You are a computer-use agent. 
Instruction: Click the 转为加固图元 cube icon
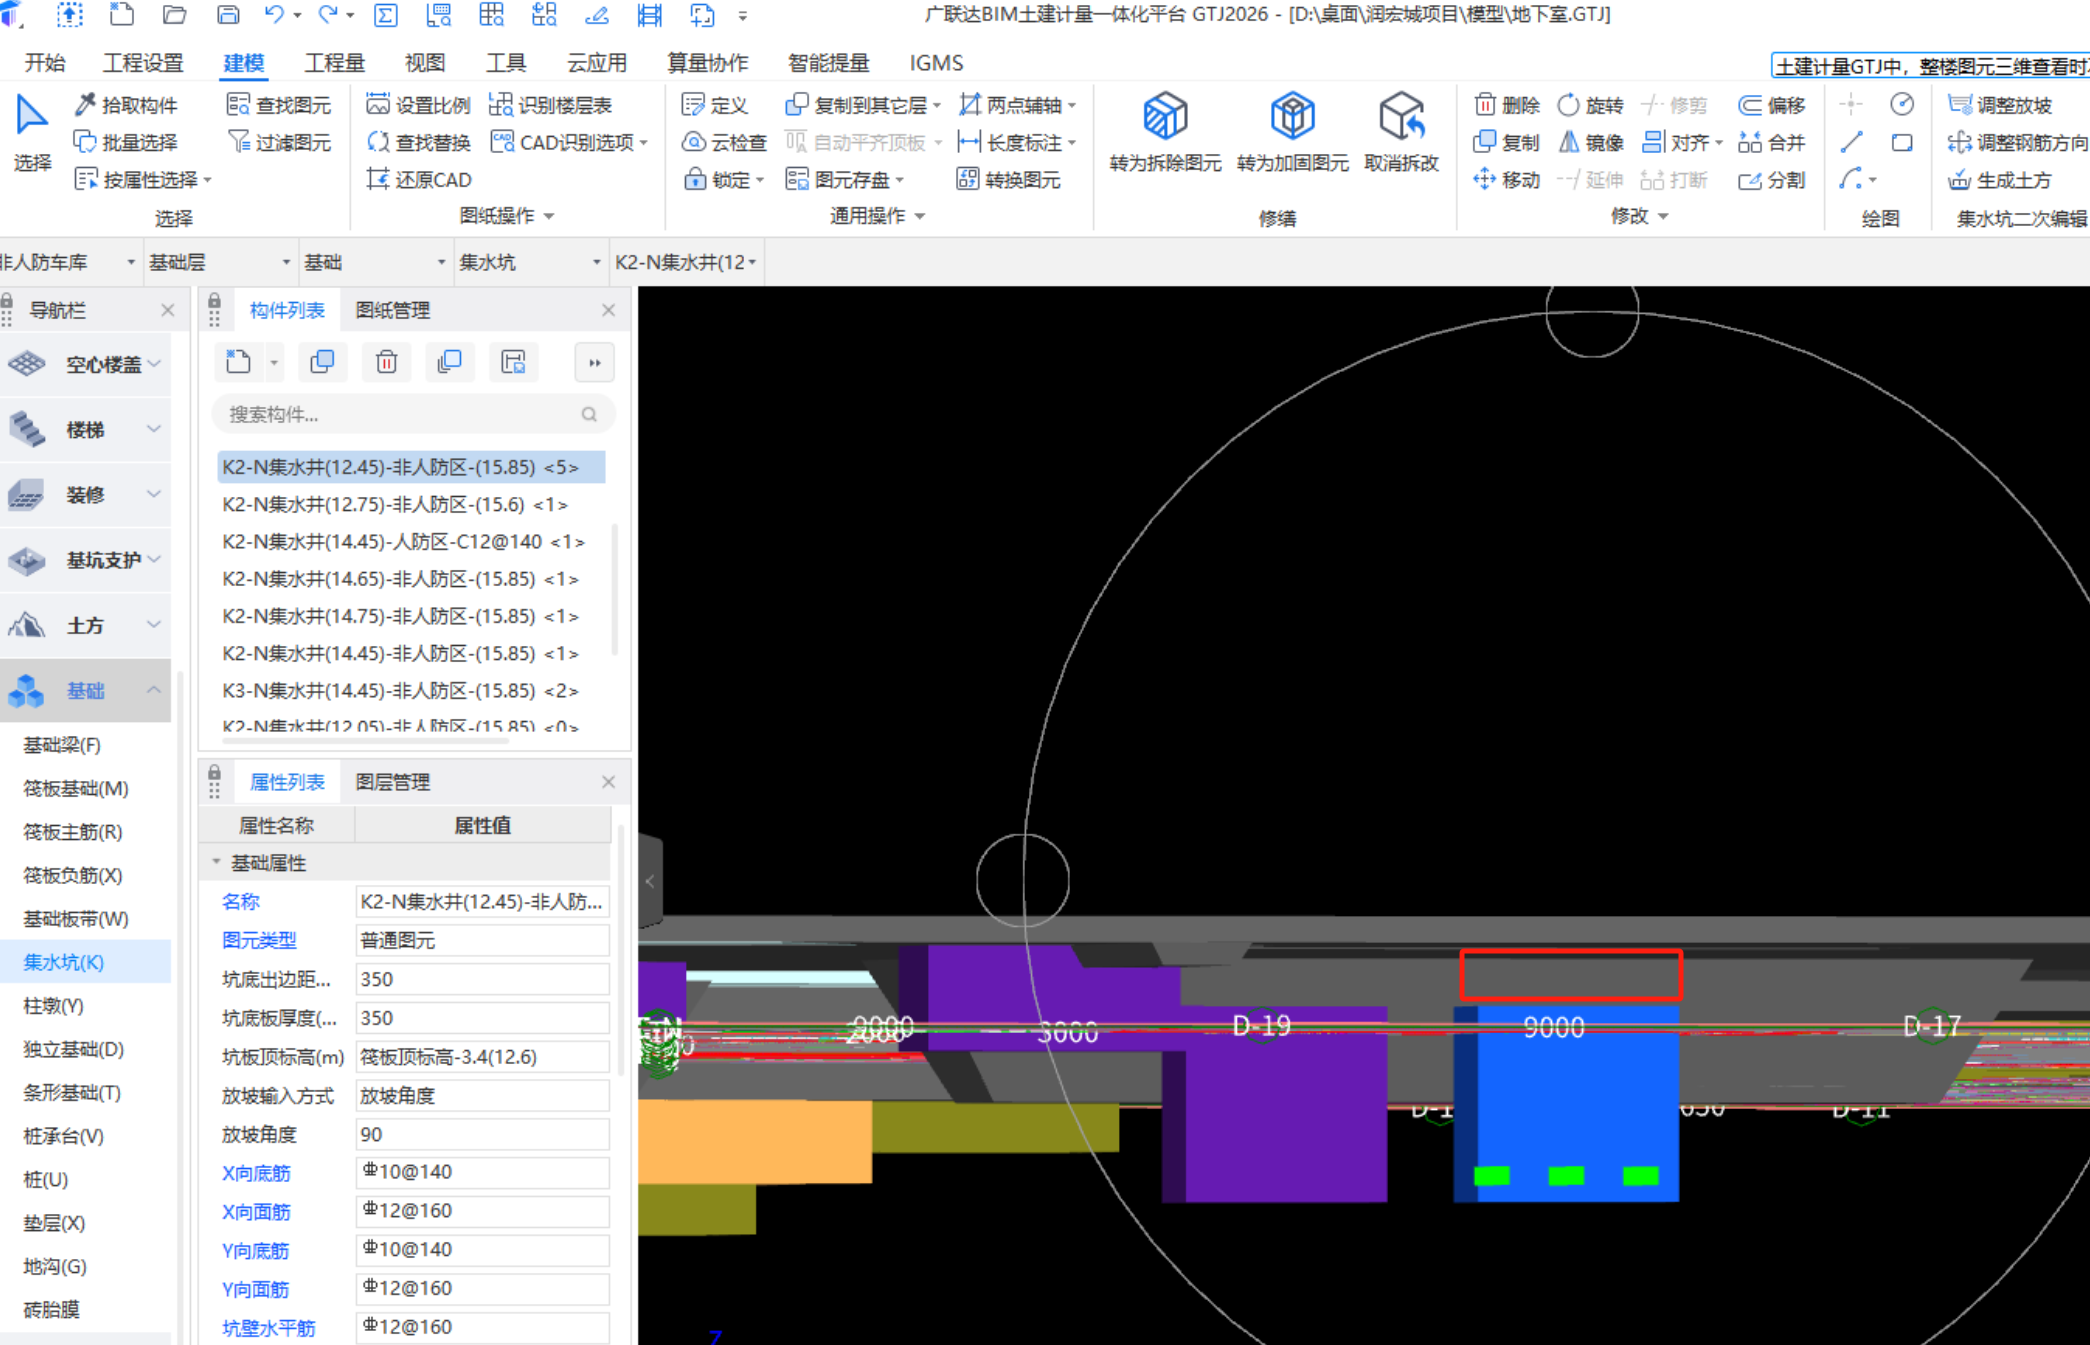(1292, 117)
